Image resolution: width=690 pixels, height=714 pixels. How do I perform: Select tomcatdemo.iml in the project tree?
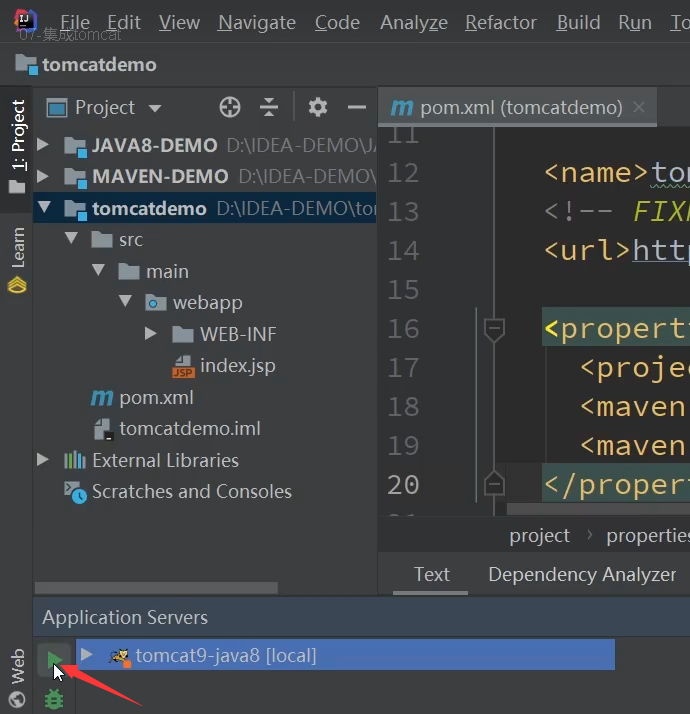(x=189, y=429)
